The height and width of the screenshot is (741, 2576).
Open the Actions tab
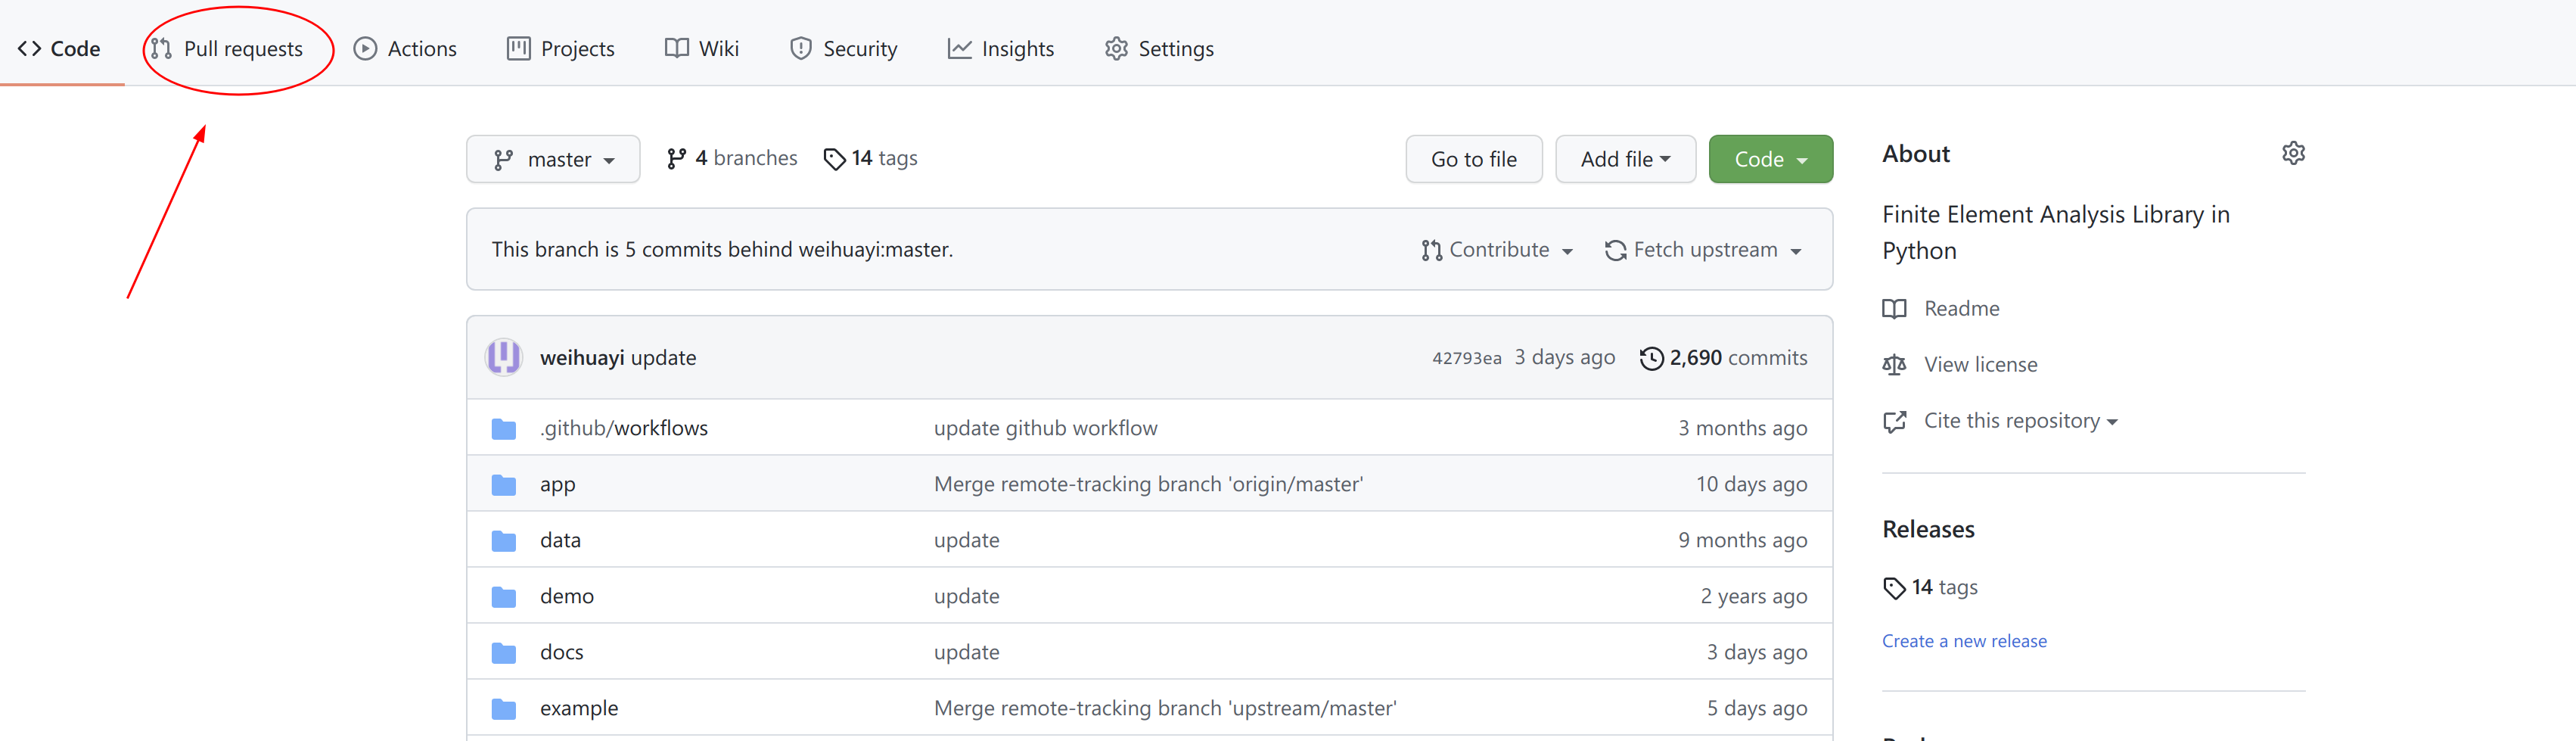click(x=405, y=48)
